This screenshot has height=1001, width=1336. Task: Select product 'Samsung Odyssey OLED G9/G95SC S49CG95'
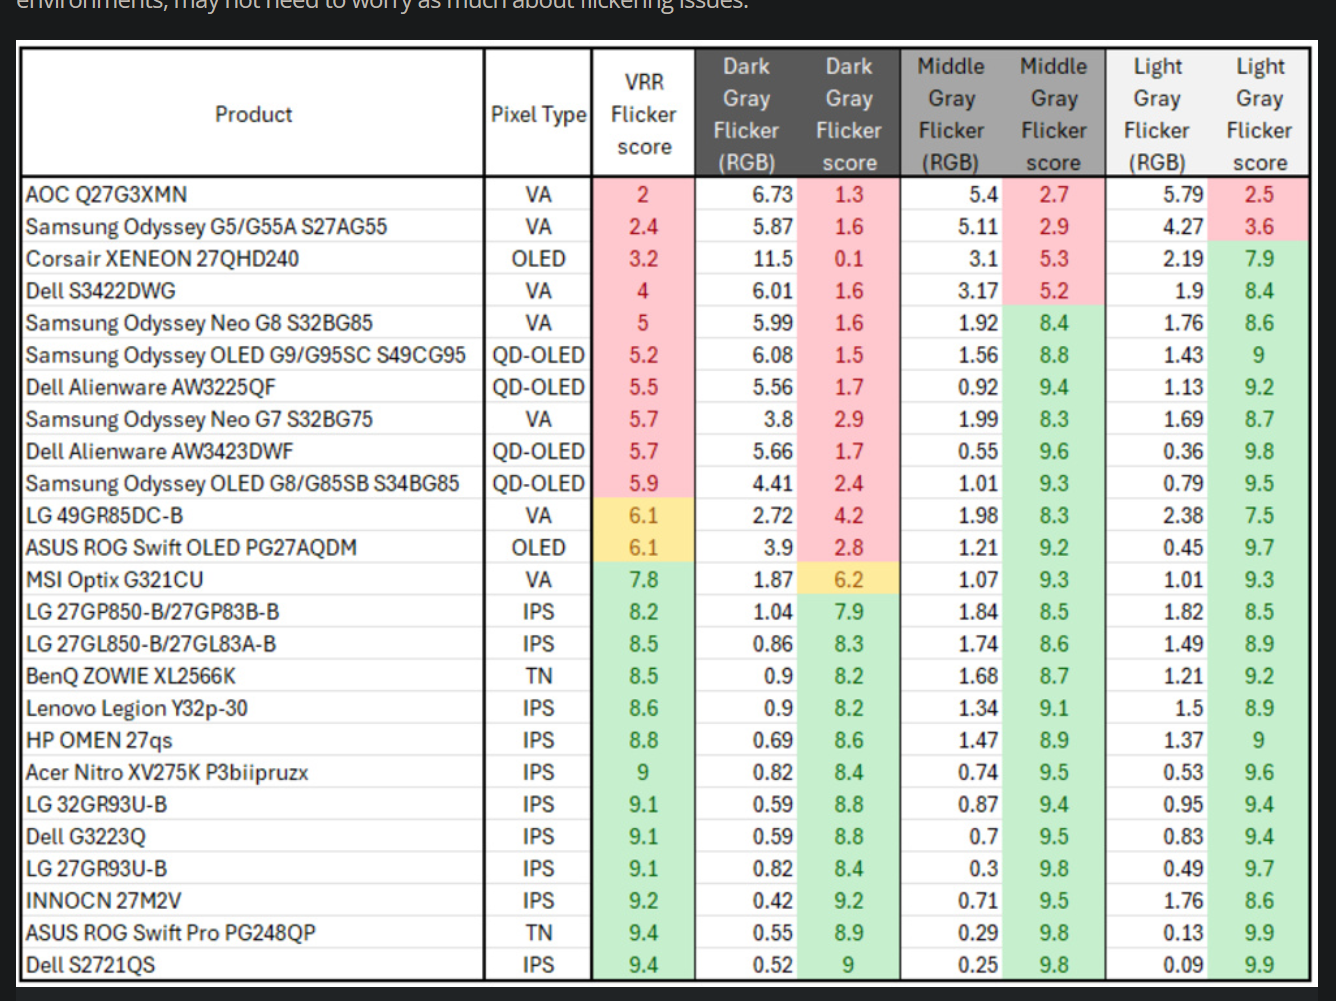tap(245, 354)
